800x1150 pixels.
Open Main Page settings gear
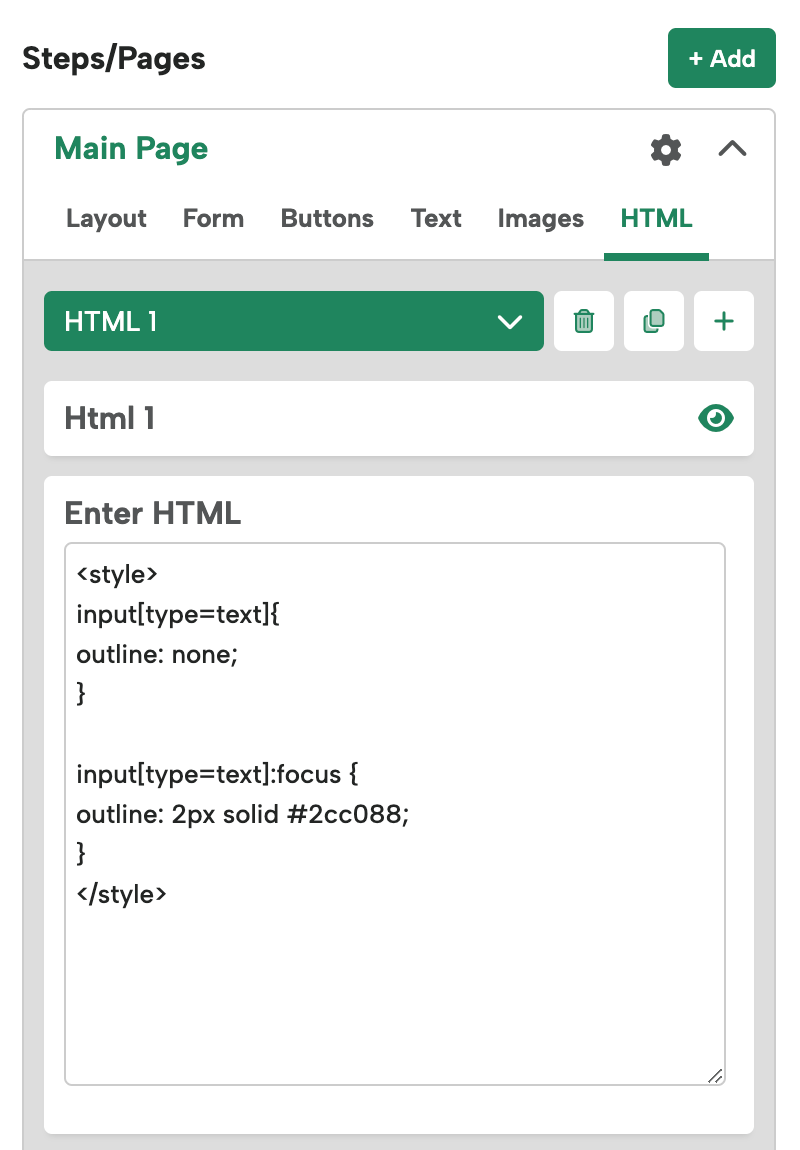coord(666,150)
